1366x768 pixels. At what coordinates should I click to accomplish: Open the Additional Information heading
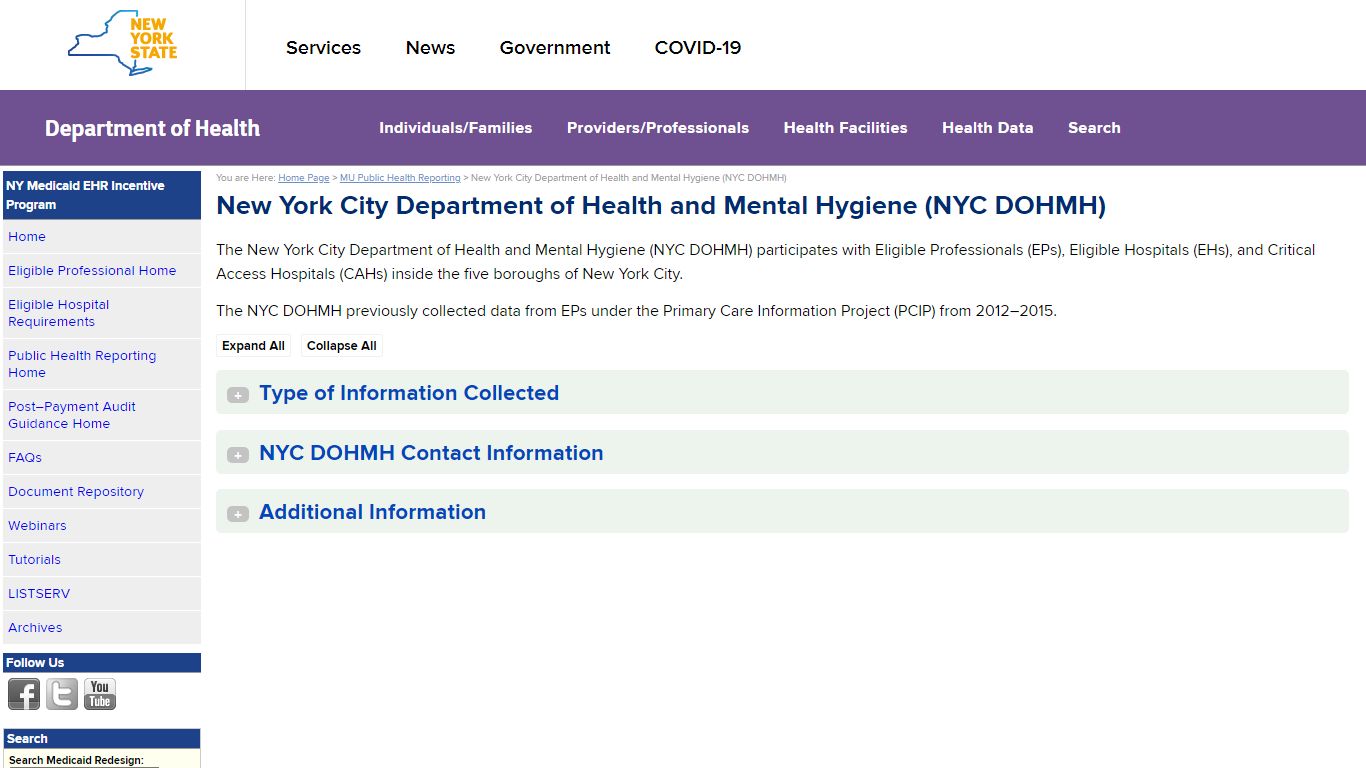pos(372,512)
